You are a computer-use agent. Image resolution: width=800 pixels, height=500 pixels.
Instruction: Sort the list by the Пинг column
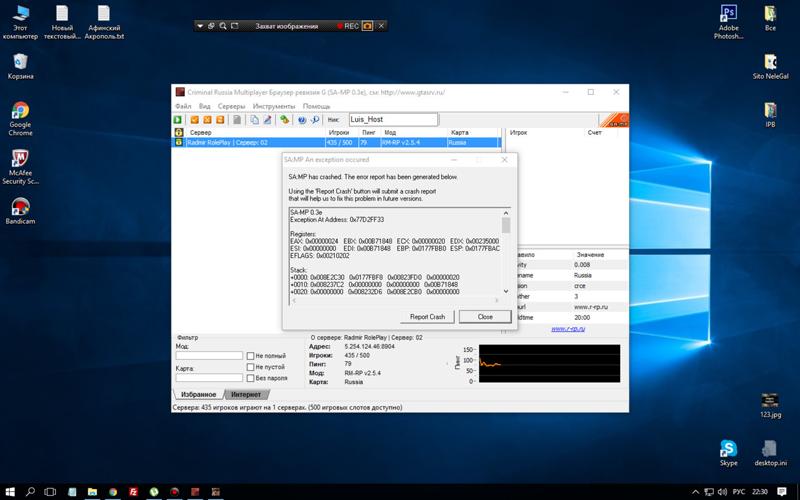370,132
